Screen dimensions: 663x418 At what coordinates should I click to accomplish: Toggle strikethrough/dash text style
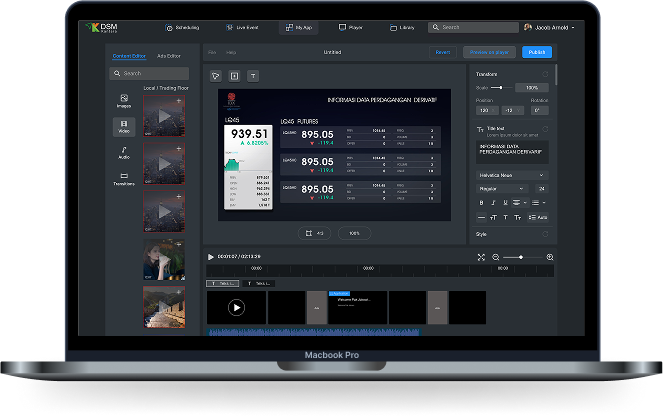(481, 218)
